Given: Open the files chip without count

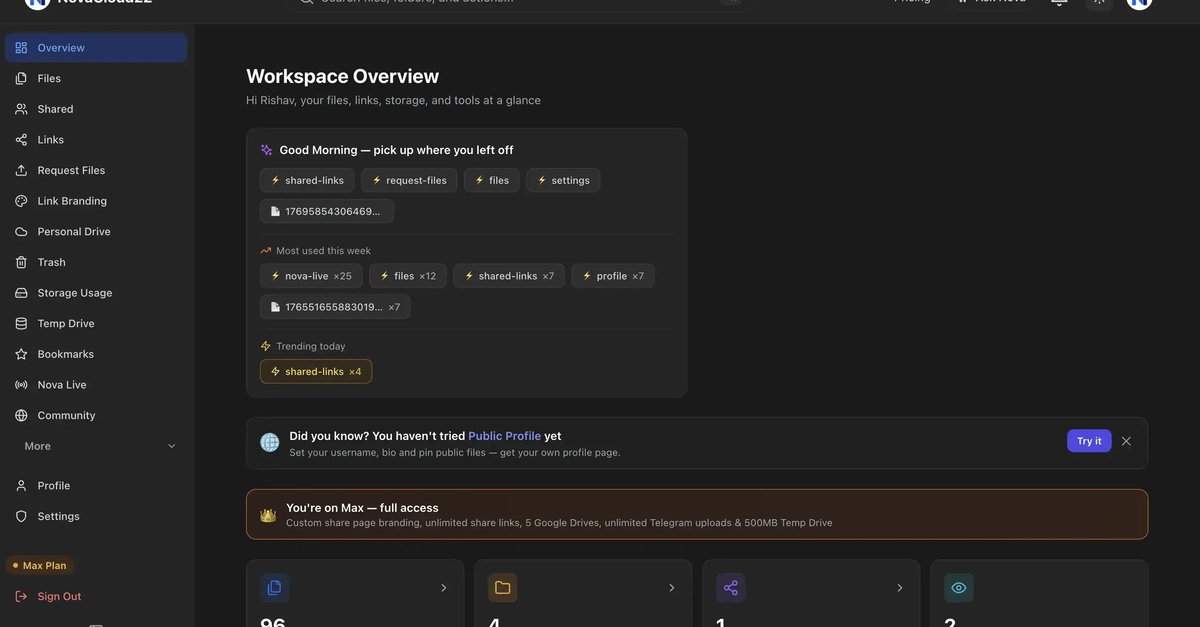Looking at the screenshot, I should pos(492,181).
